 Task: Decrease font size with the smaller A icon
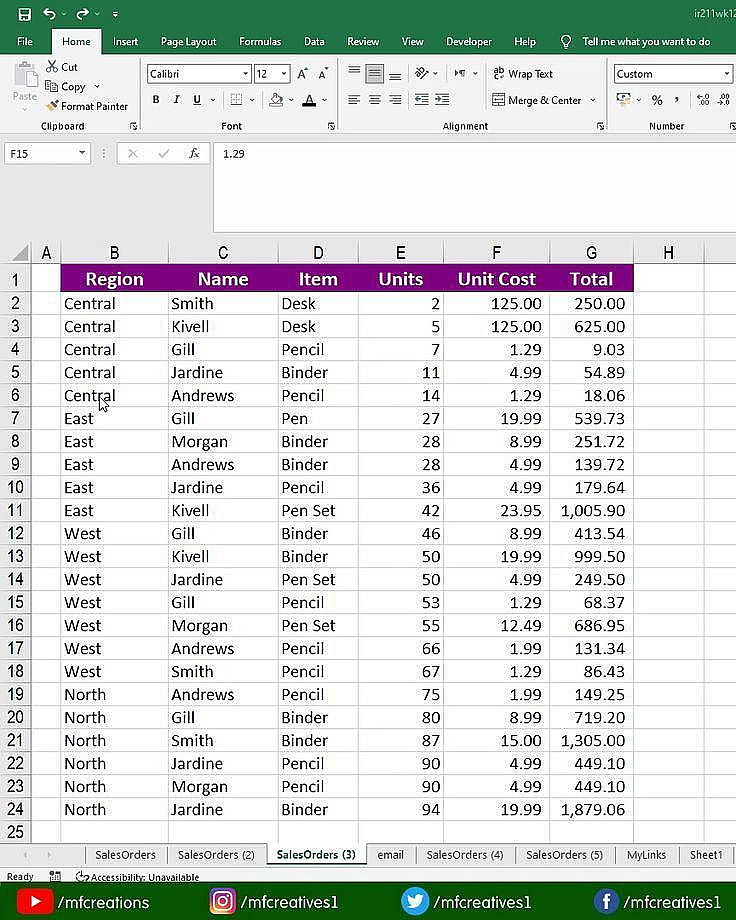point(323,73)
